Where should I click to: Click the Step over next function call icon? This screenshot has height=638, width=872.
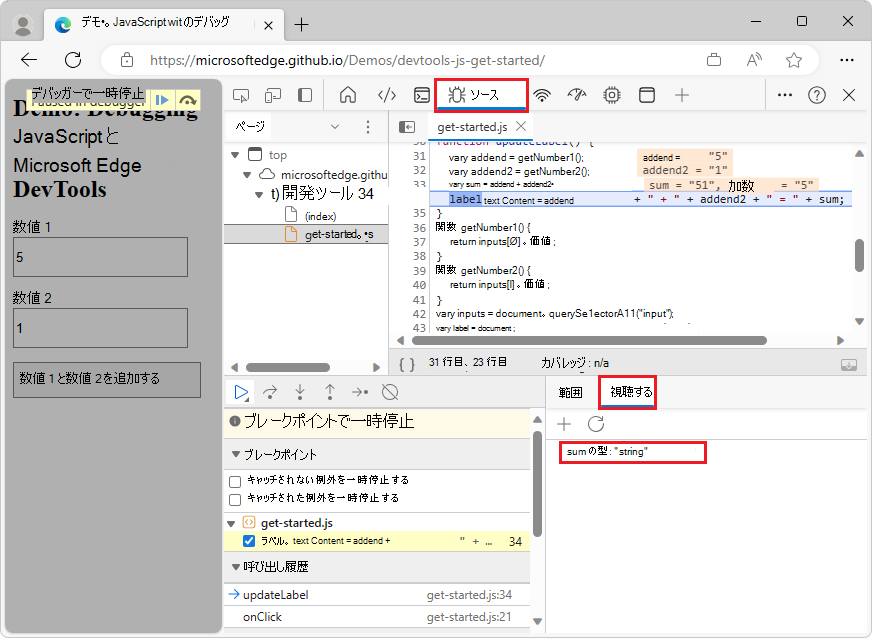coord(270,392)
